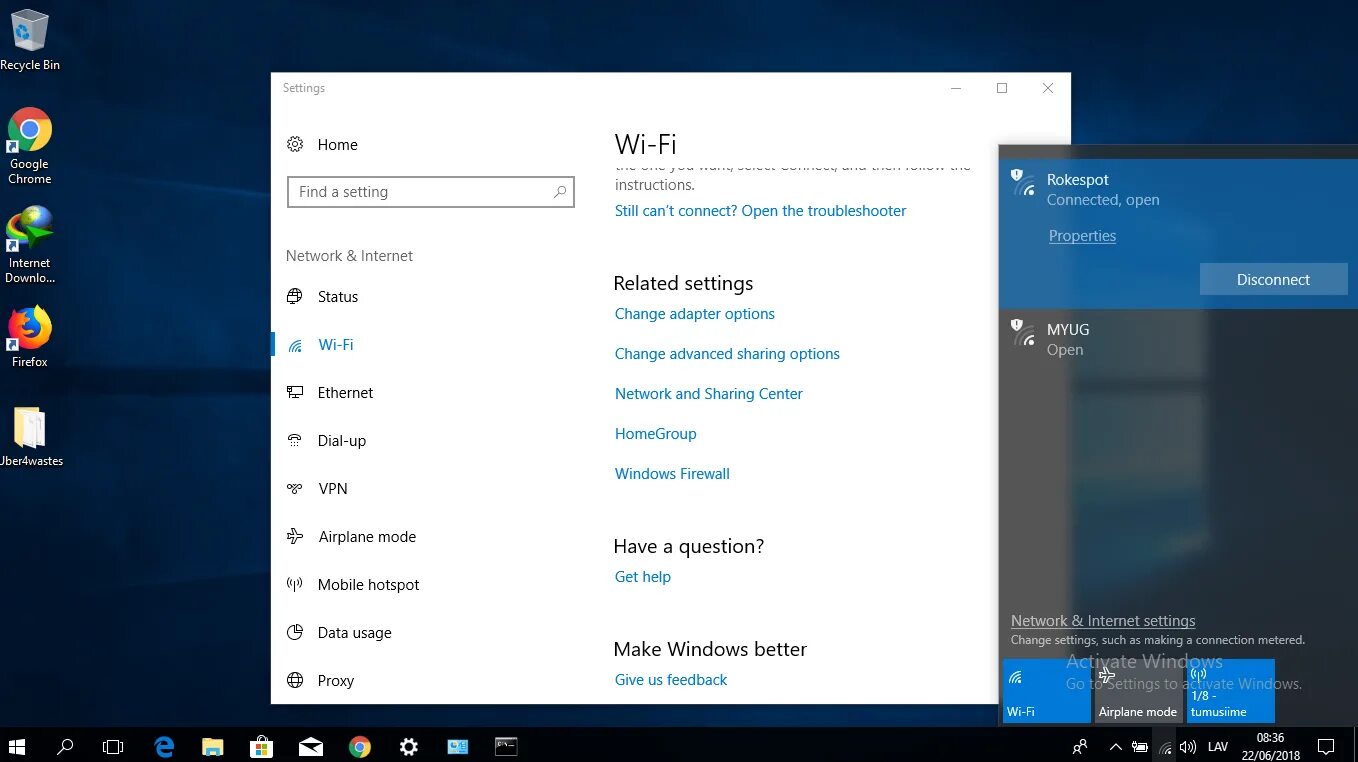Select Airplane mode in Settings sidebar
The width and height of the screenshot is (1358, 762).
tap(295, 536)
